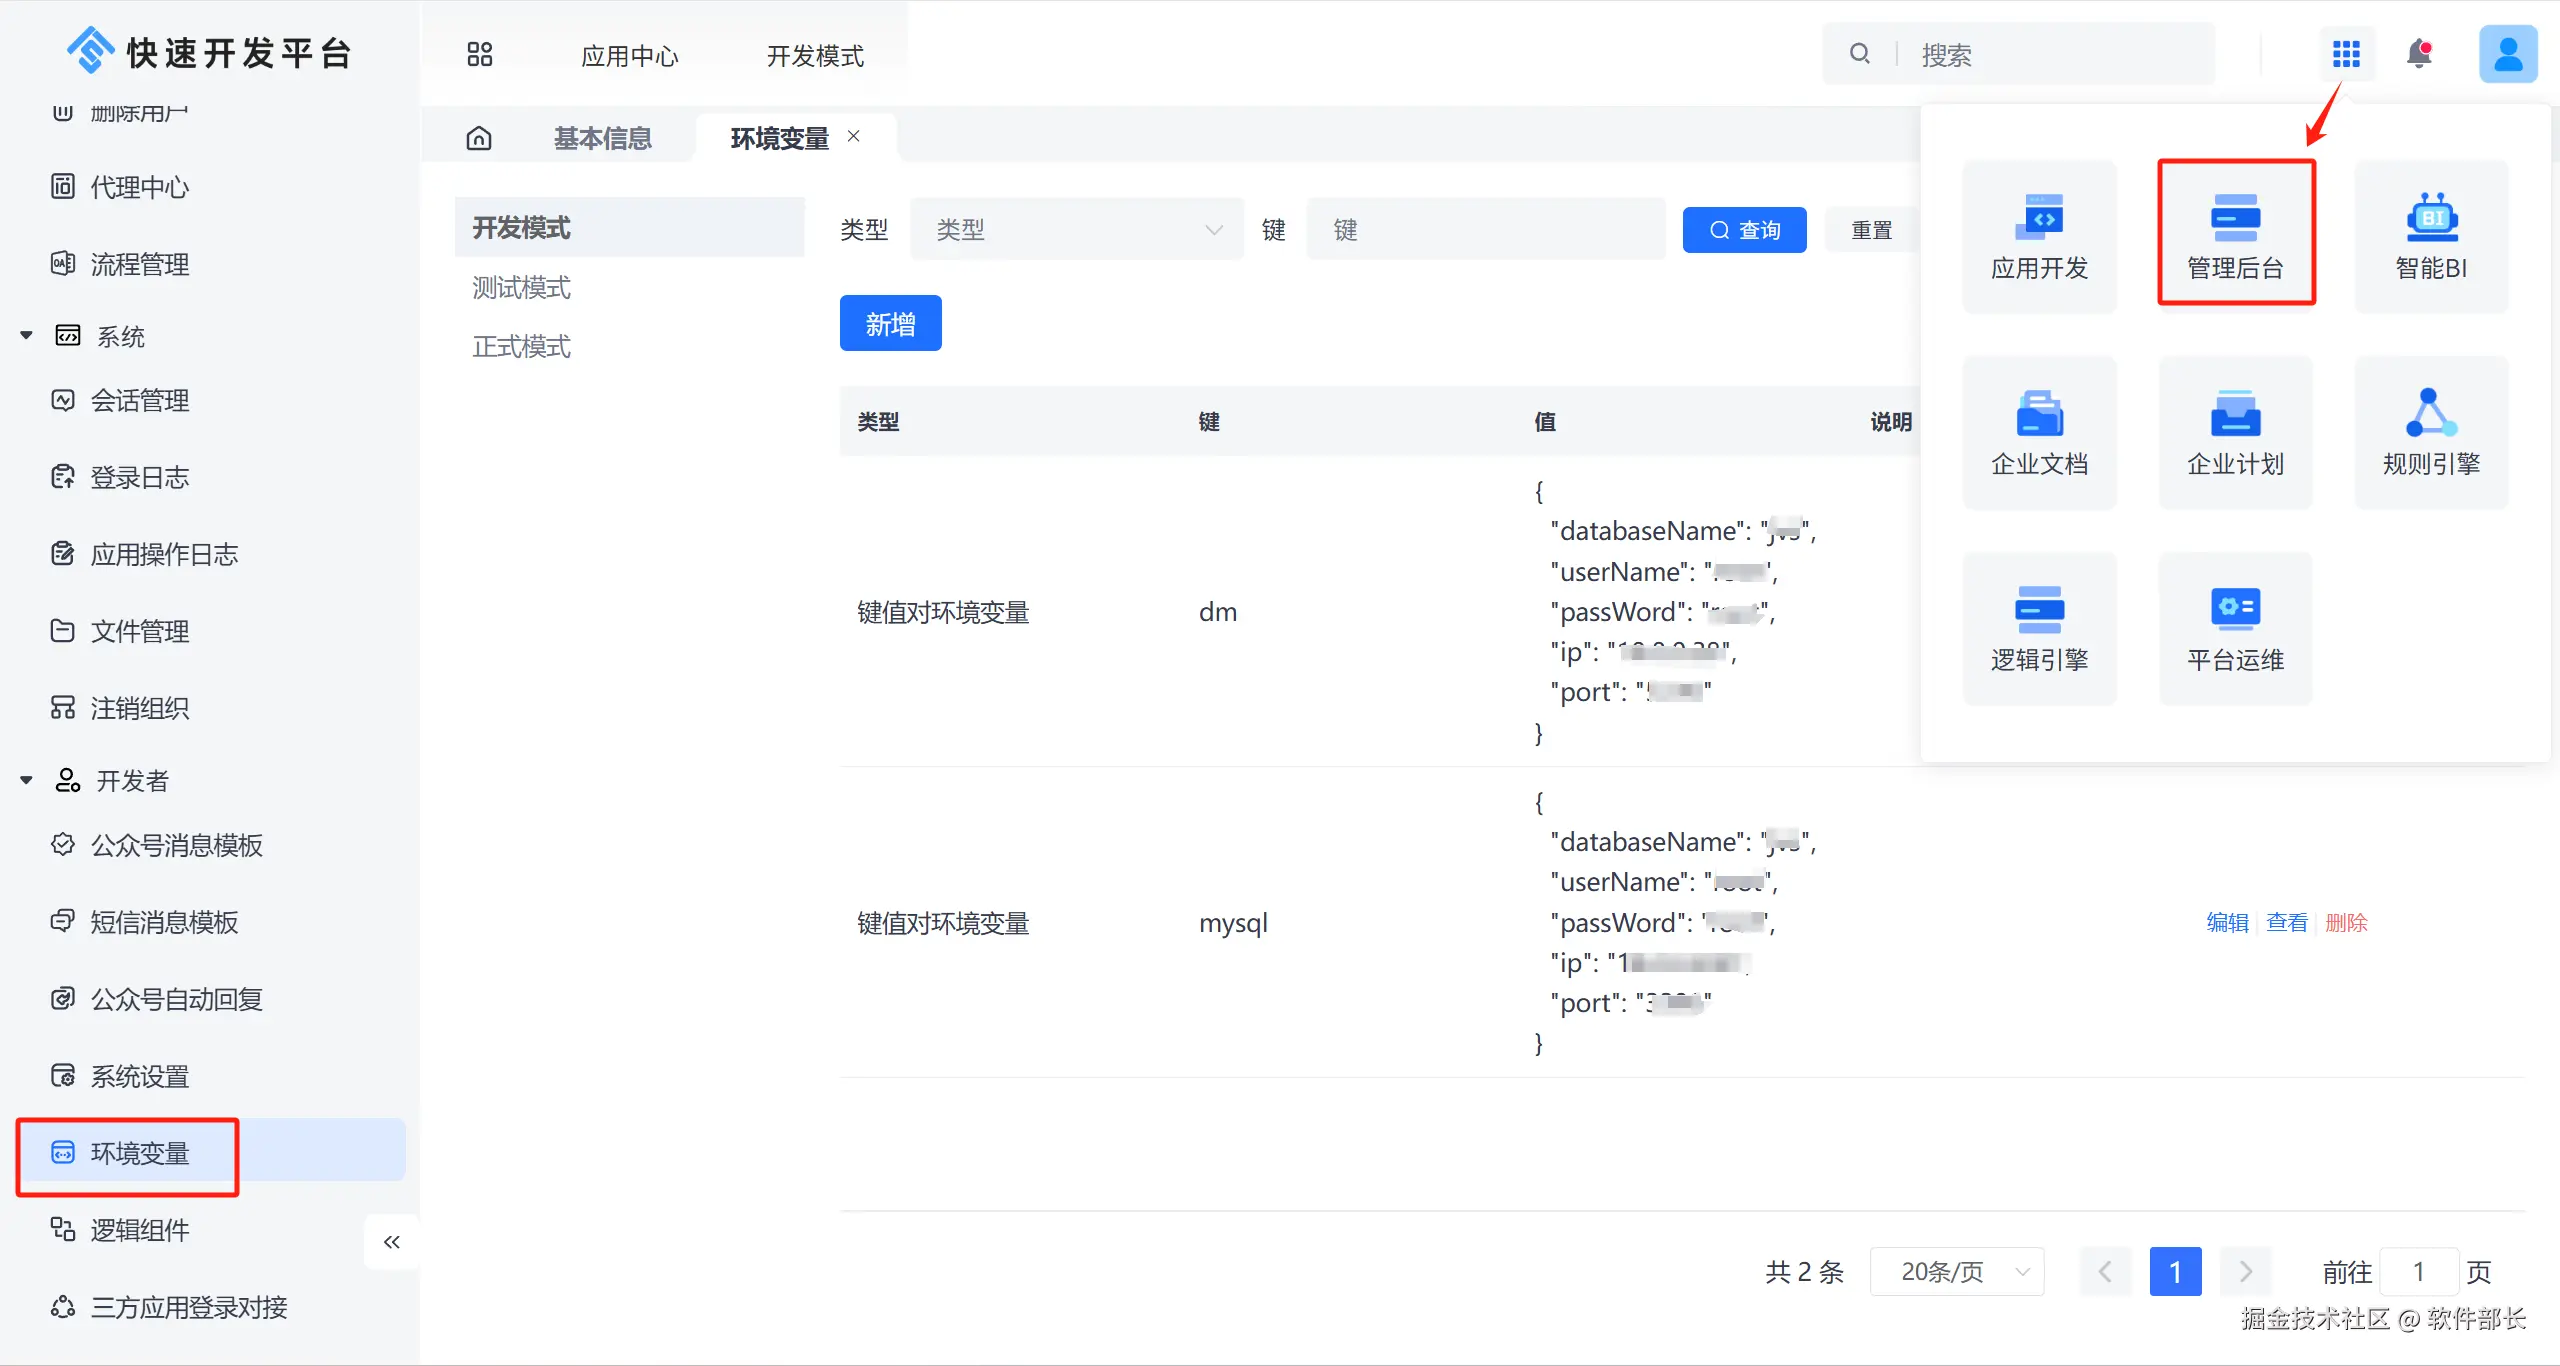Image resolution: width=2560 pixels, height=1366 pixels.
Task: Click the 键 filter input field
Action: coord(1485,230)
